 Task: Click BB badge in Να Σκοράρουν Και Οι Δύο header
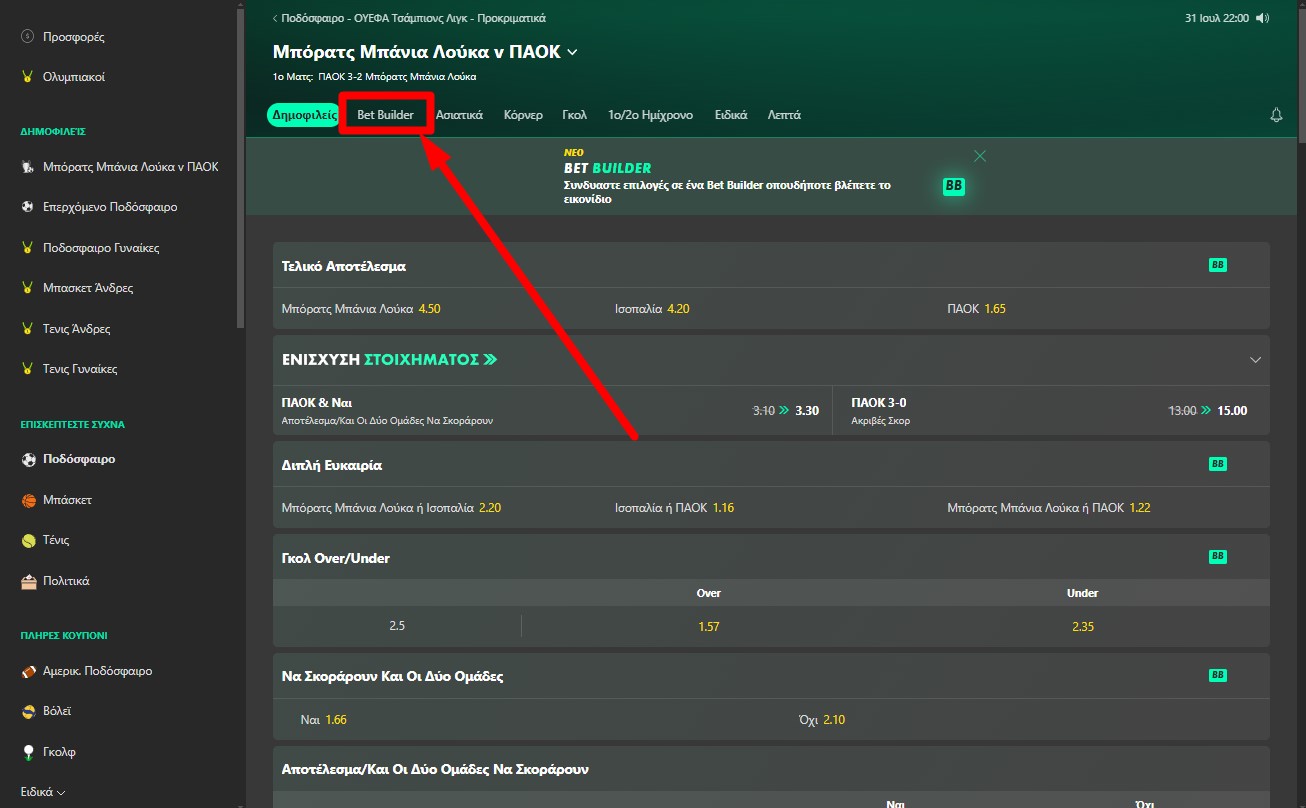click(1218, 675)
